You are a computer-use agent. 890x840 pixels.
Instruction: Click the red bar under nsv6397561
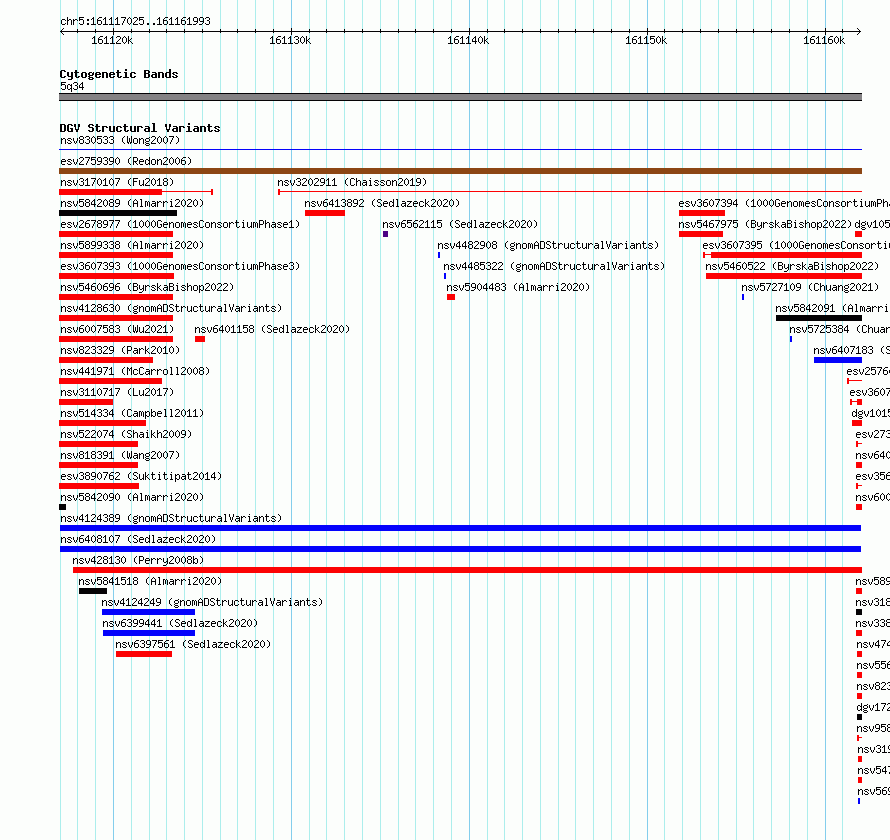(144, 654)
